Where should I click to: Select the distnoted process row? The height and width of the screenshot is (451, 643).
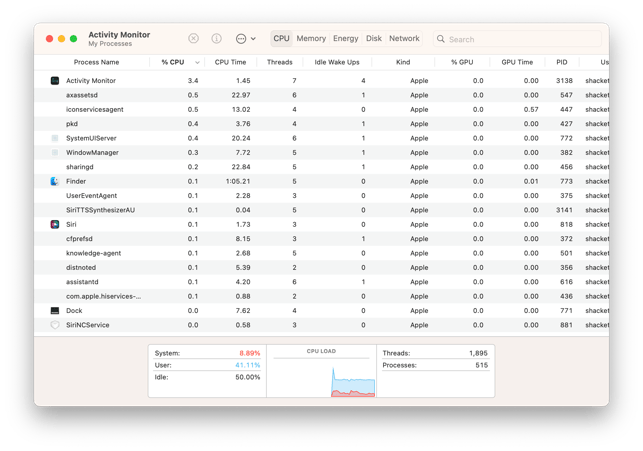coord(322,267)
